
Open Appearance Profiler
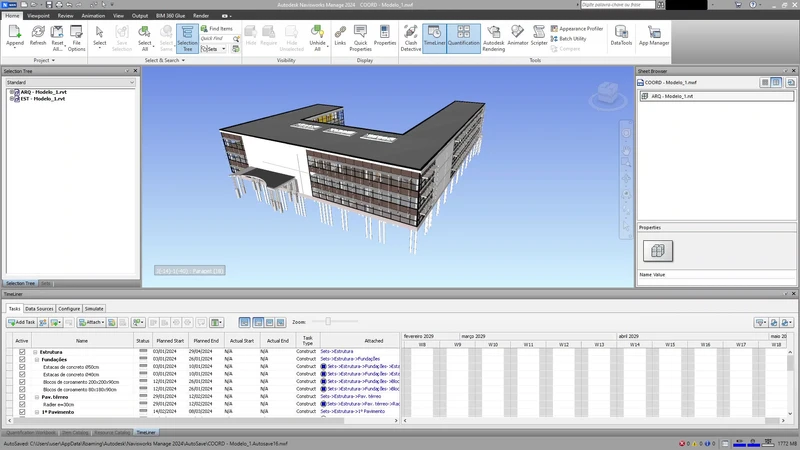pyautogui.click(x=577, y=29)
